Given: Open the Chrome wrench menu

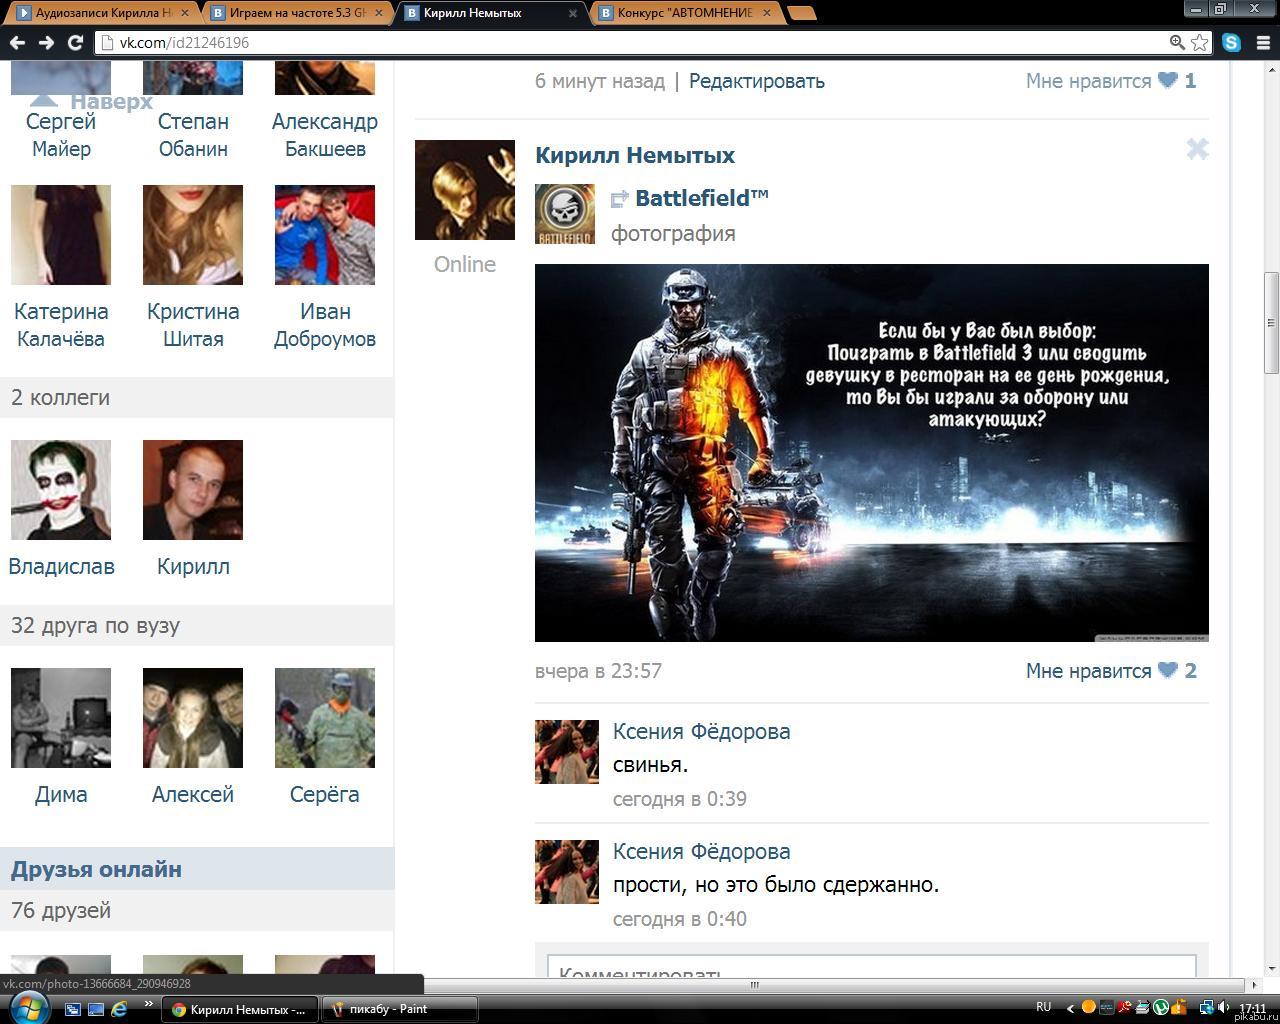Looking at the screenshot, I should coord(1260,43).
